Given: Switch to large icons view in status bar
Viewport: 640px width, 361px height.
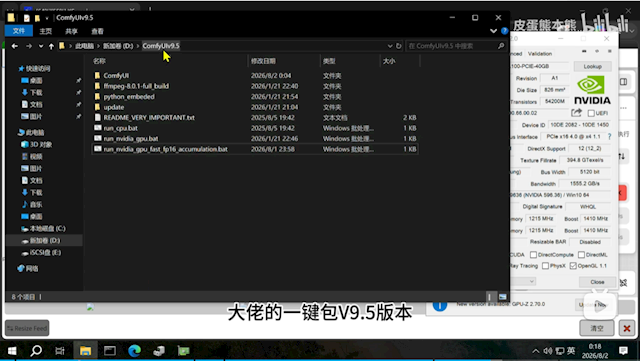Looking at the screenshot, I should click(x=502, y=297).
